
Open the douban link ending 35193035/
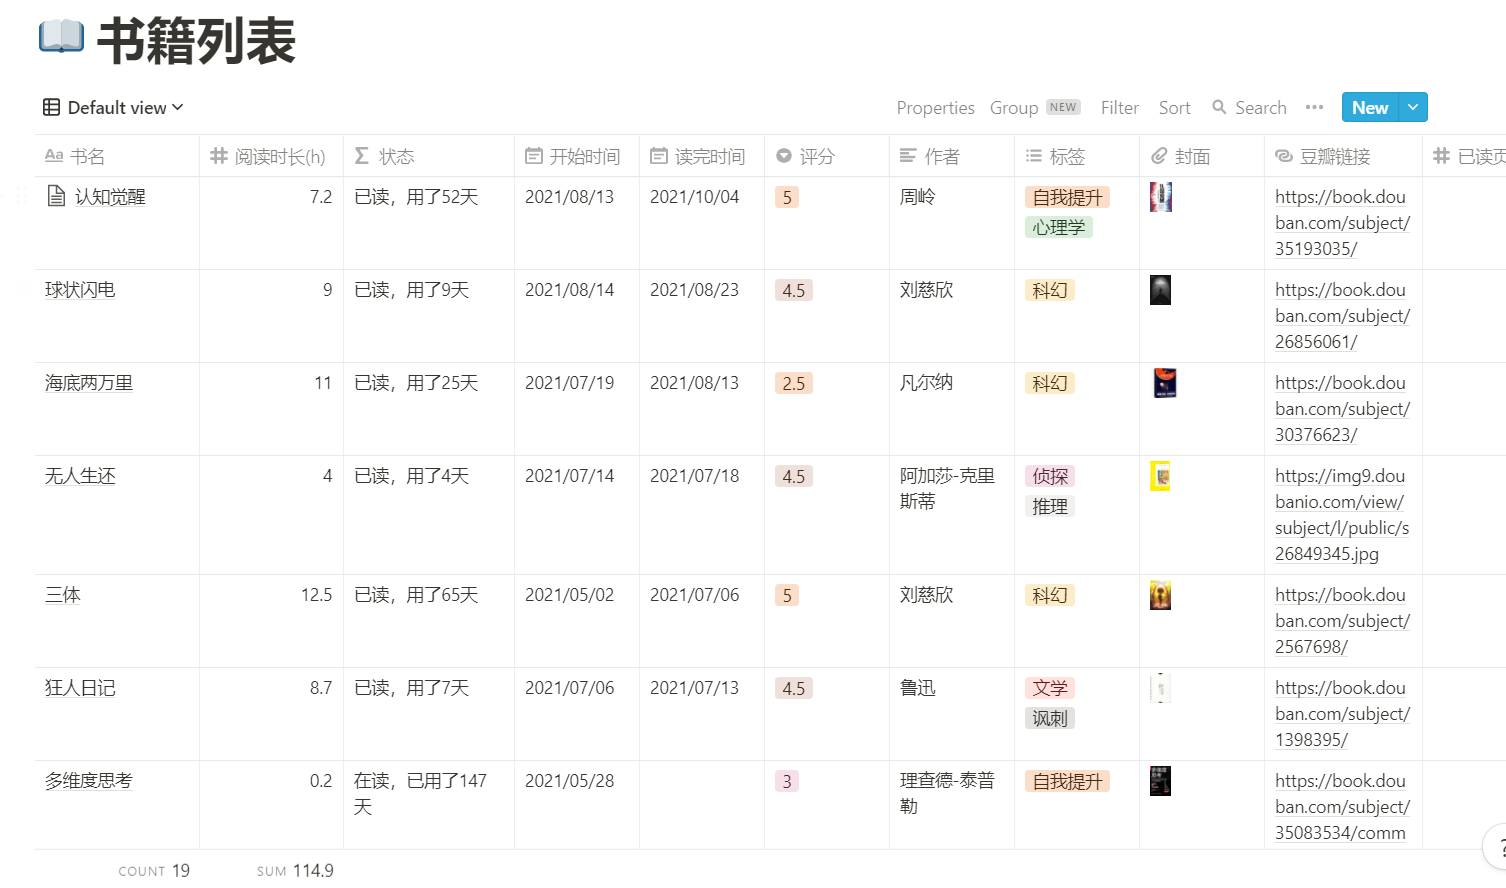[x=1342, y=223]
